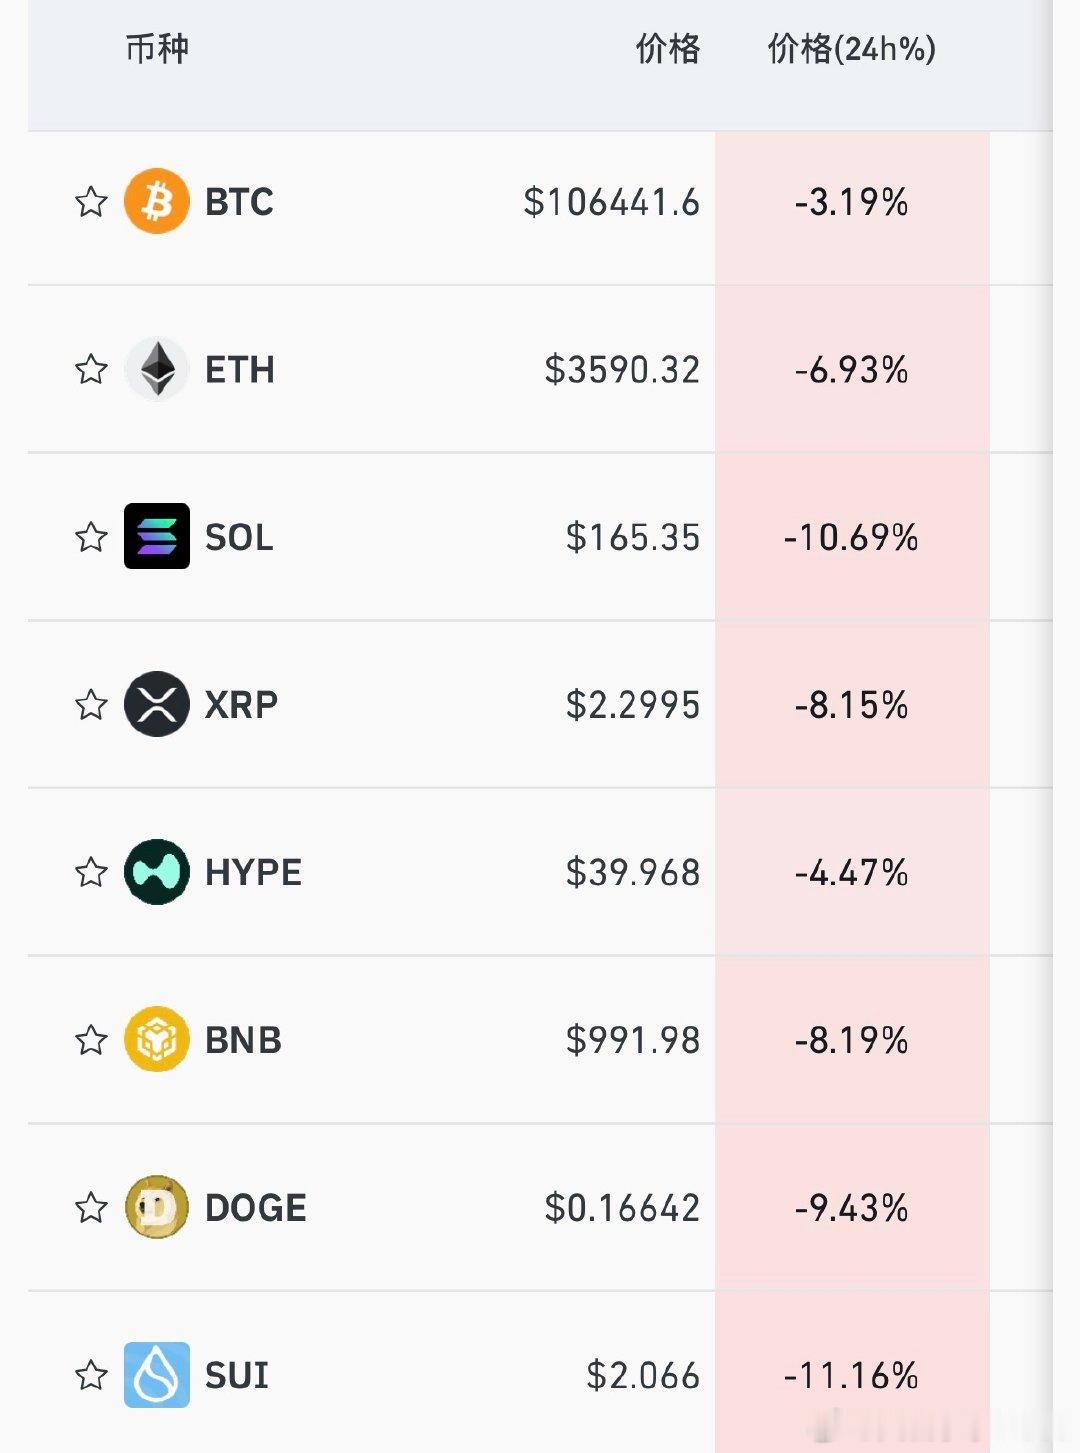The image size is (1080, 1453).
Task: Click the BTC price $106441.6
Action: (x=611, y=202)
